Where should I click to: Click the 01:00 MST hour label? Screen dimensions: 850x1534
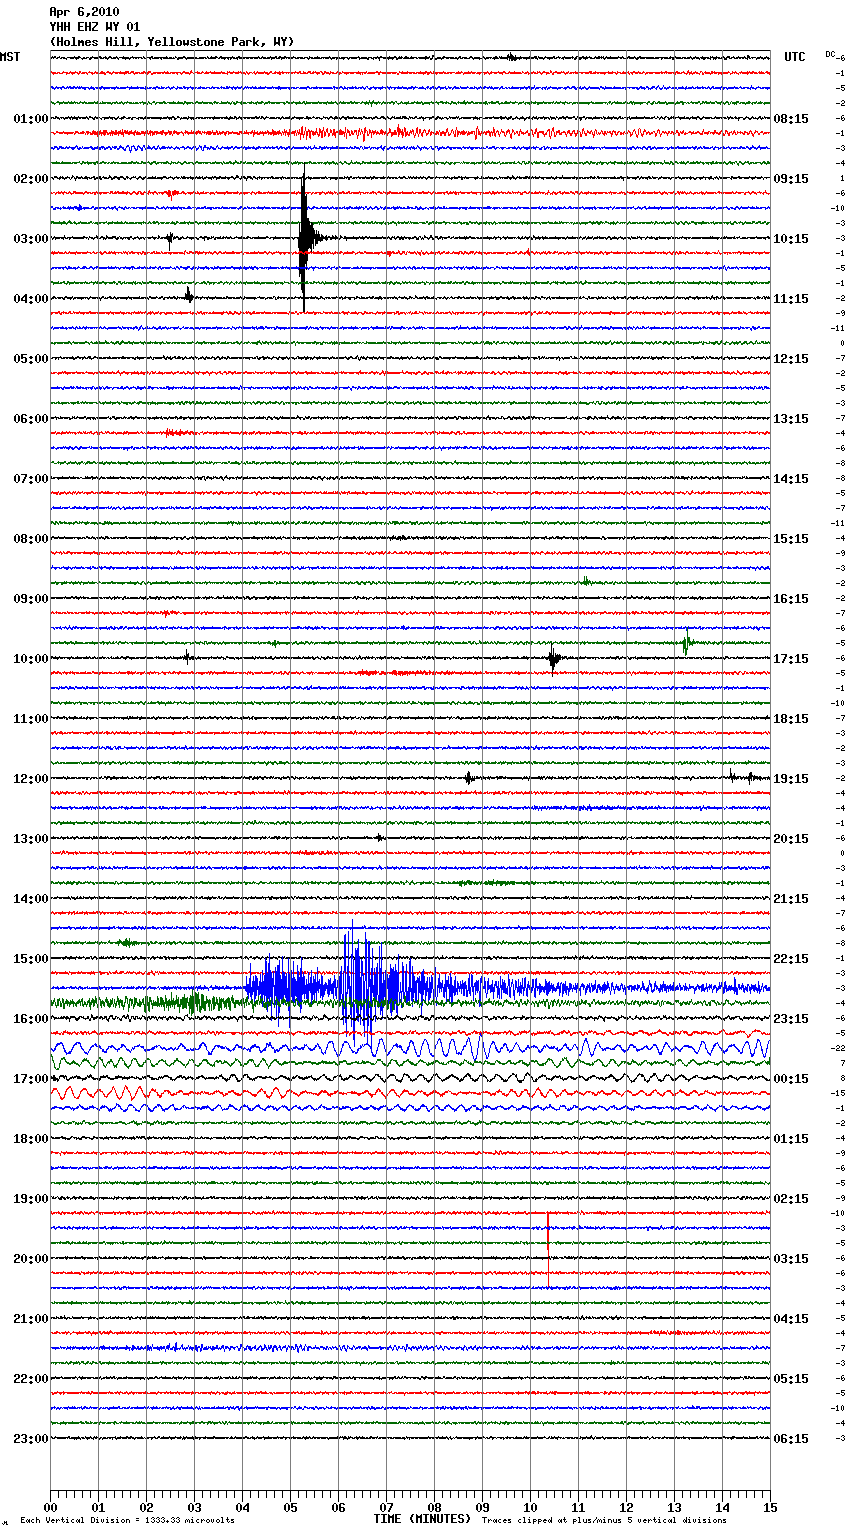[30, 119]
